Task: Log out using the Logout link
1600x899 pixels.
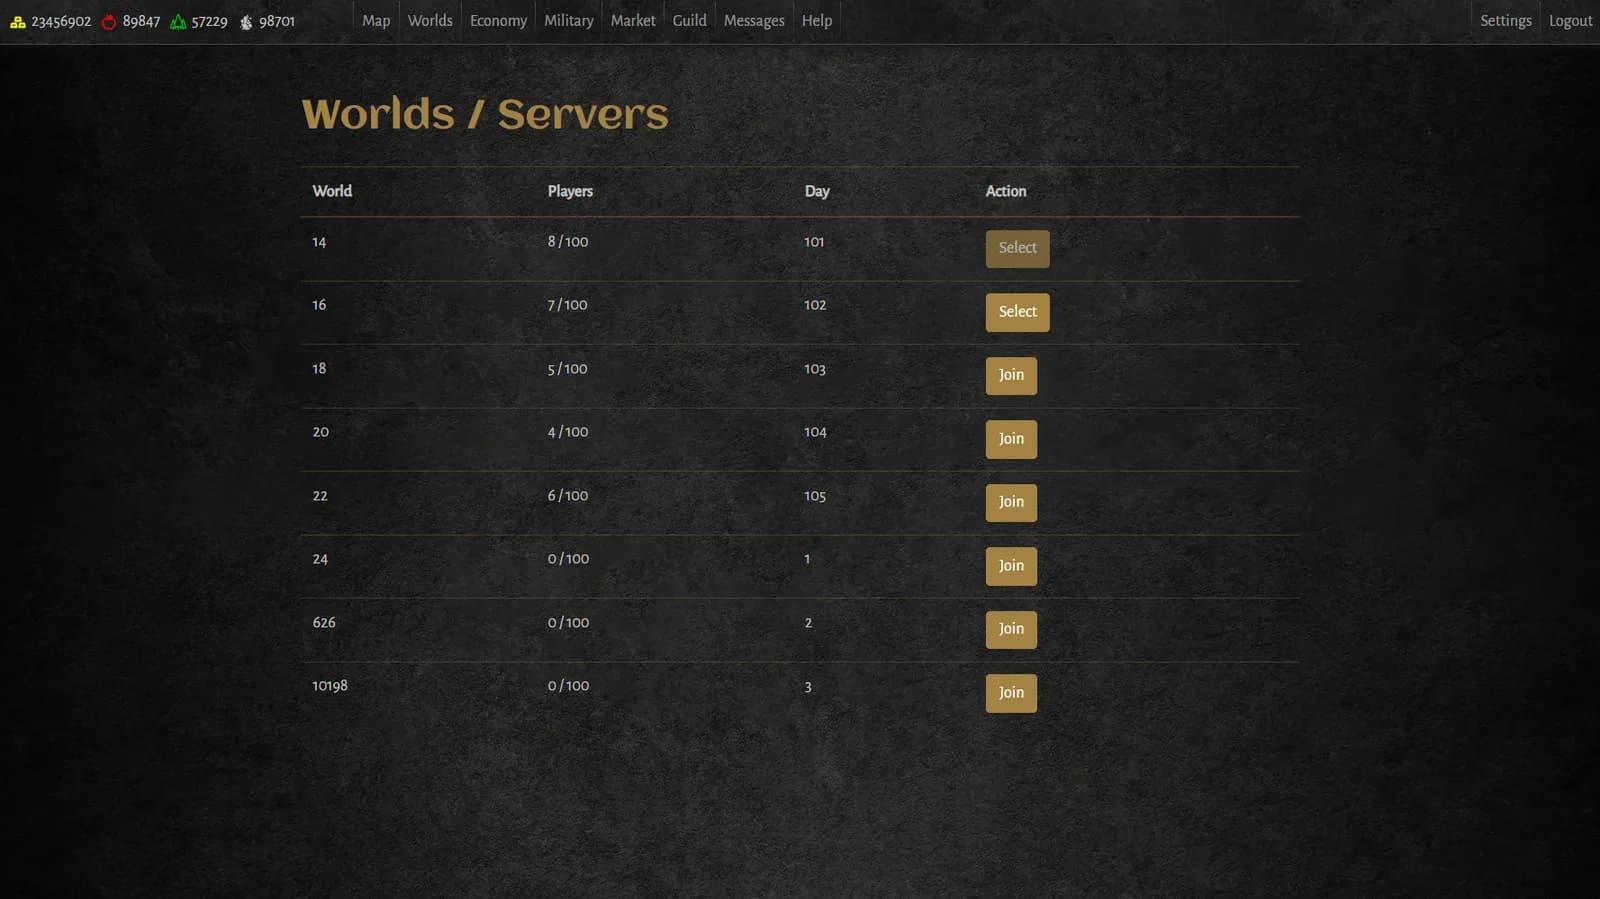Action: [x=1570, y=21]
